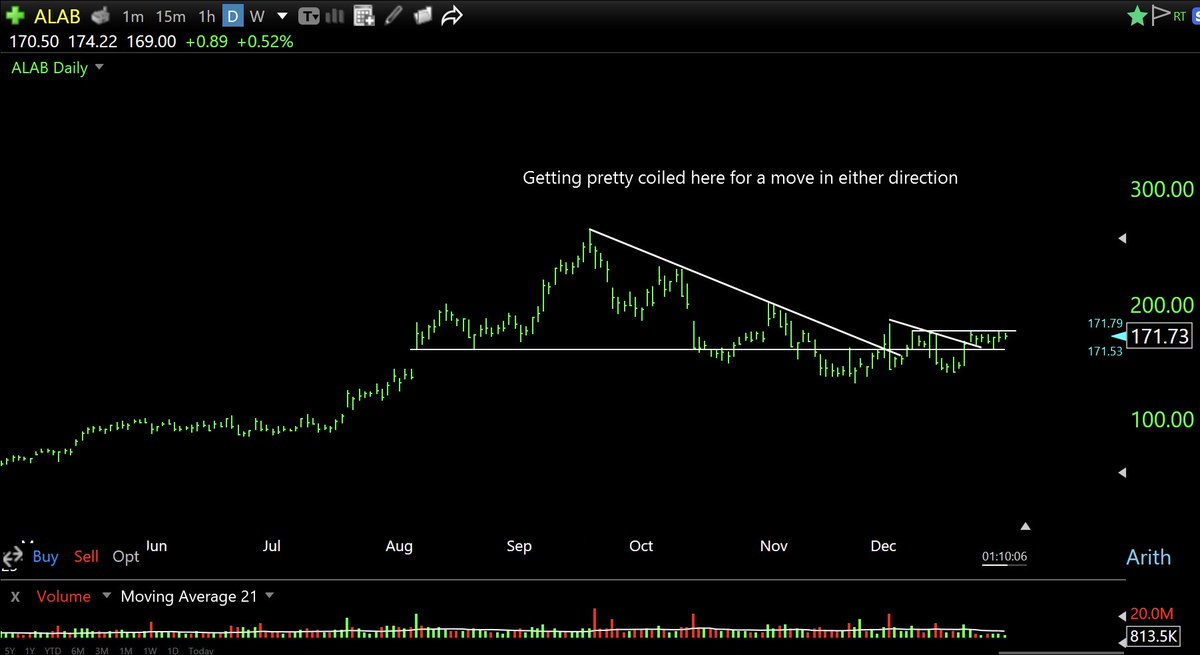This screenshot has width=1200, height=655.
Task: Click the 171.73 current price label
Action: tap(1161, 336)
